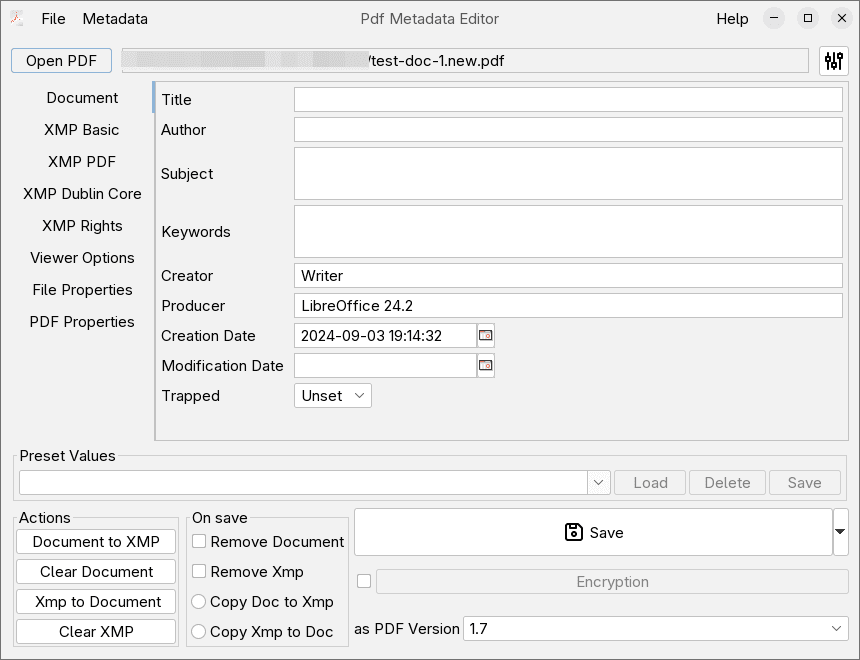Screen dimensions: 860x660
Task: Click the Pdf Metadata Editor app icon
Action: coord(17,19)
